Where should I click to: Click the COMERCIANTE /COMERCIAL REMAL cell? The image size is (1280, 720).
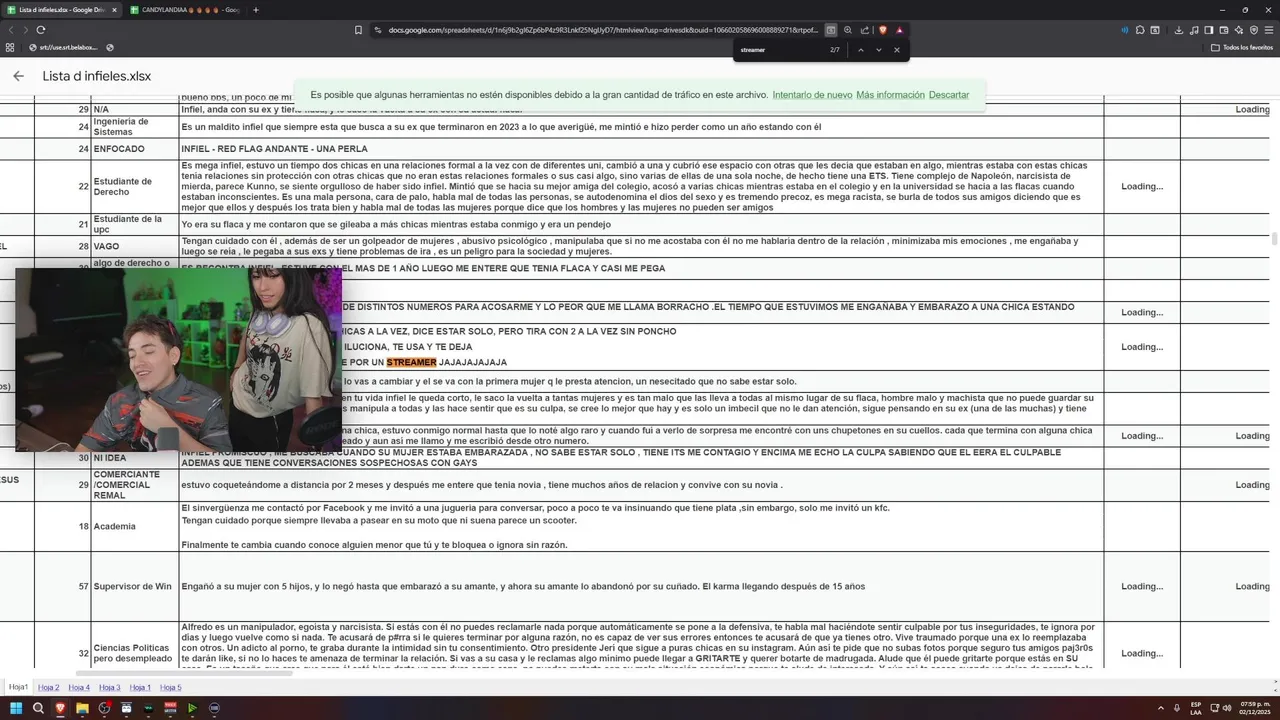(134, 485)
